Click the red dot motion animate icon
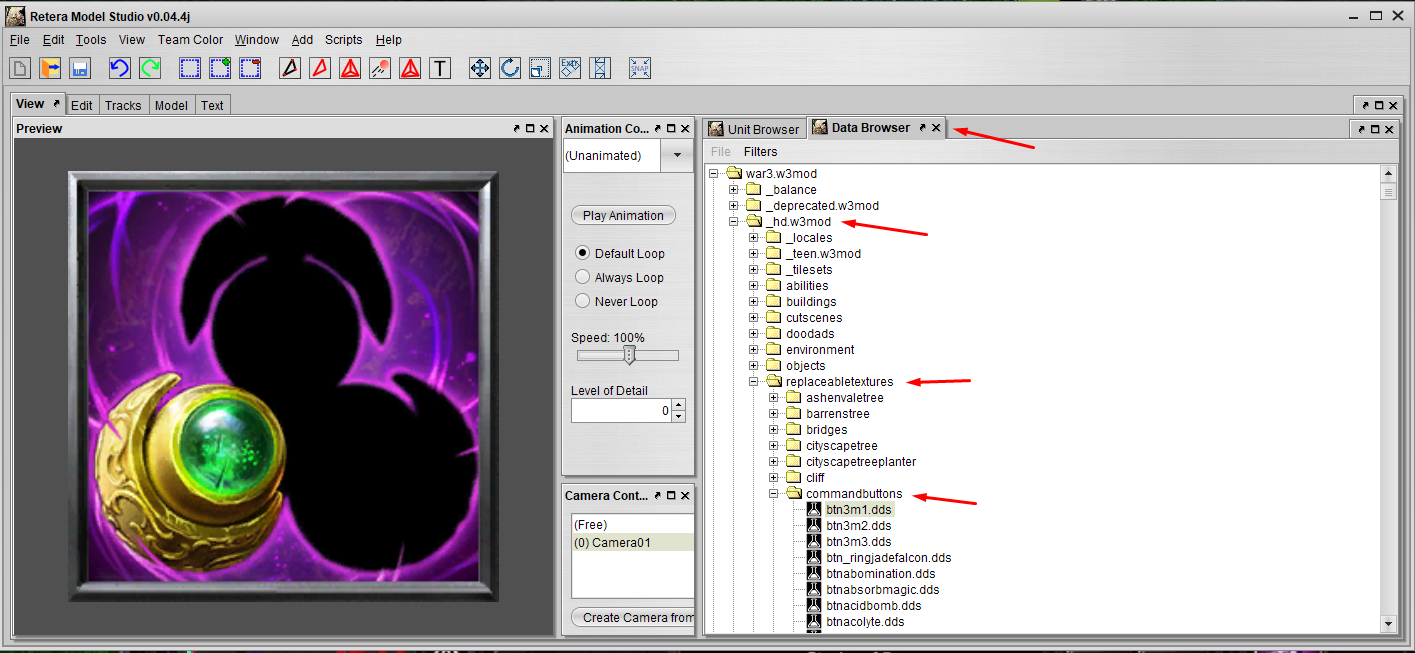The width and height of the screenshot is (1415, 653). point(380,68)
